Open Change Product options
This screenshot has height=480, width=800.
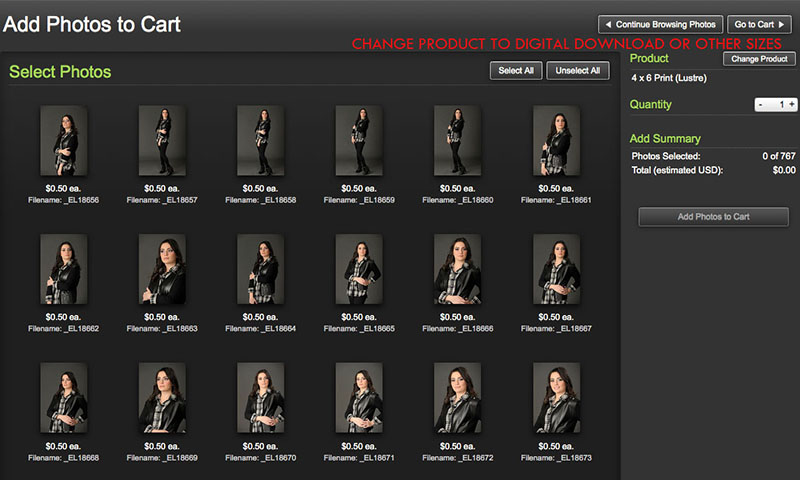pos(759,60)
